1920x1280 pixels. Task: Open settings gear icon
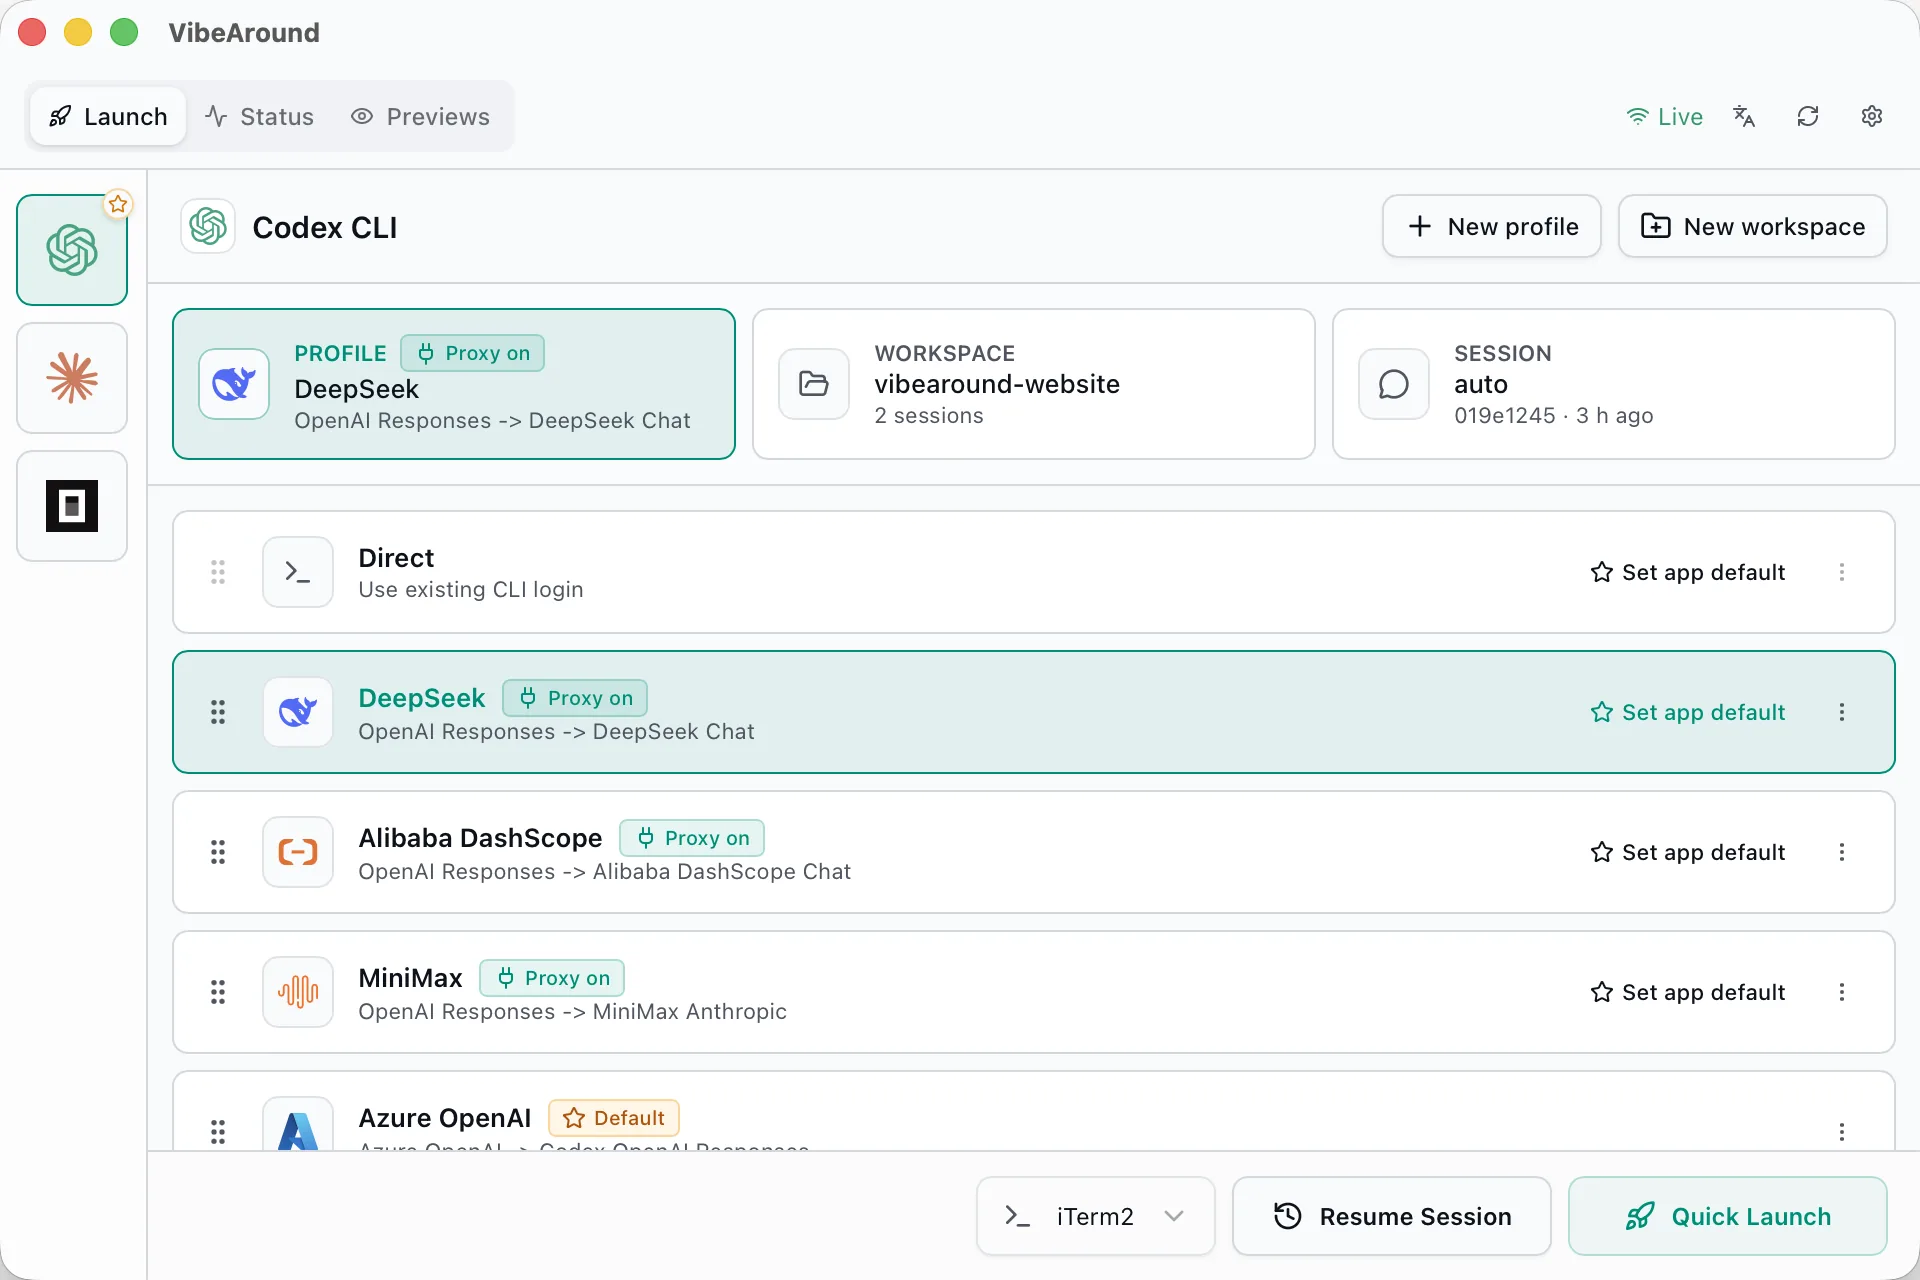[x=1872, y=117]
